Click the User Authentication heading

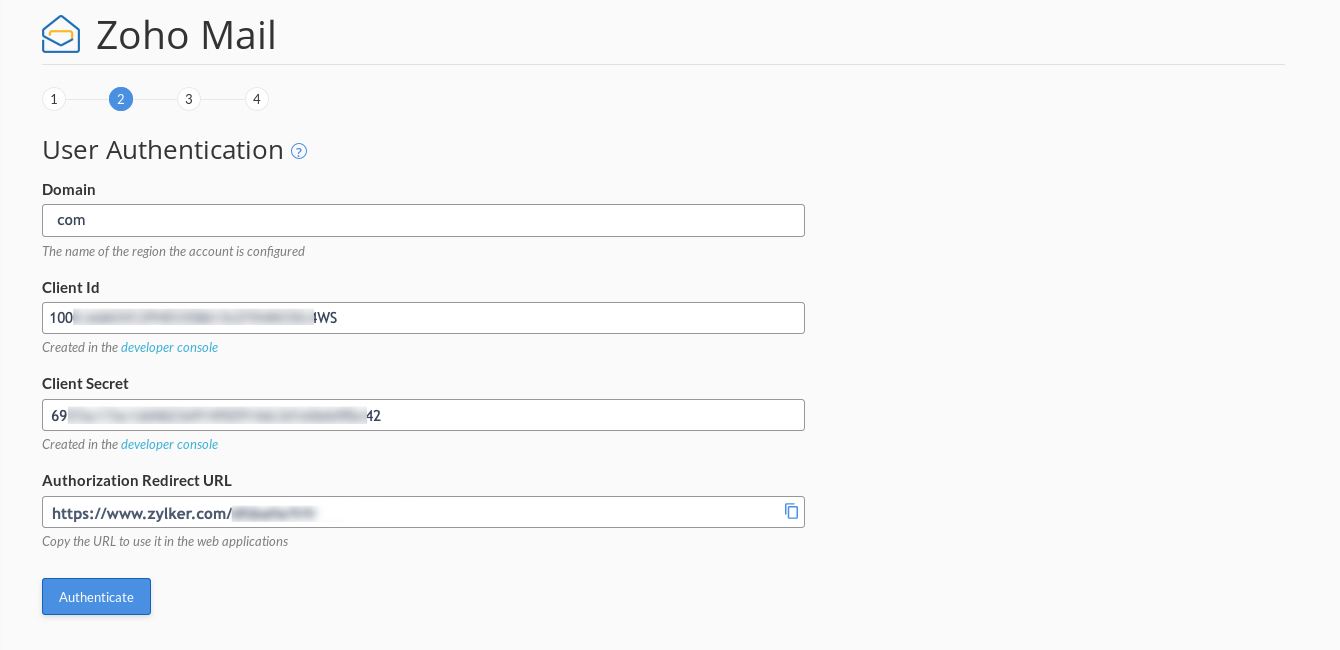[x=163, y=150]
